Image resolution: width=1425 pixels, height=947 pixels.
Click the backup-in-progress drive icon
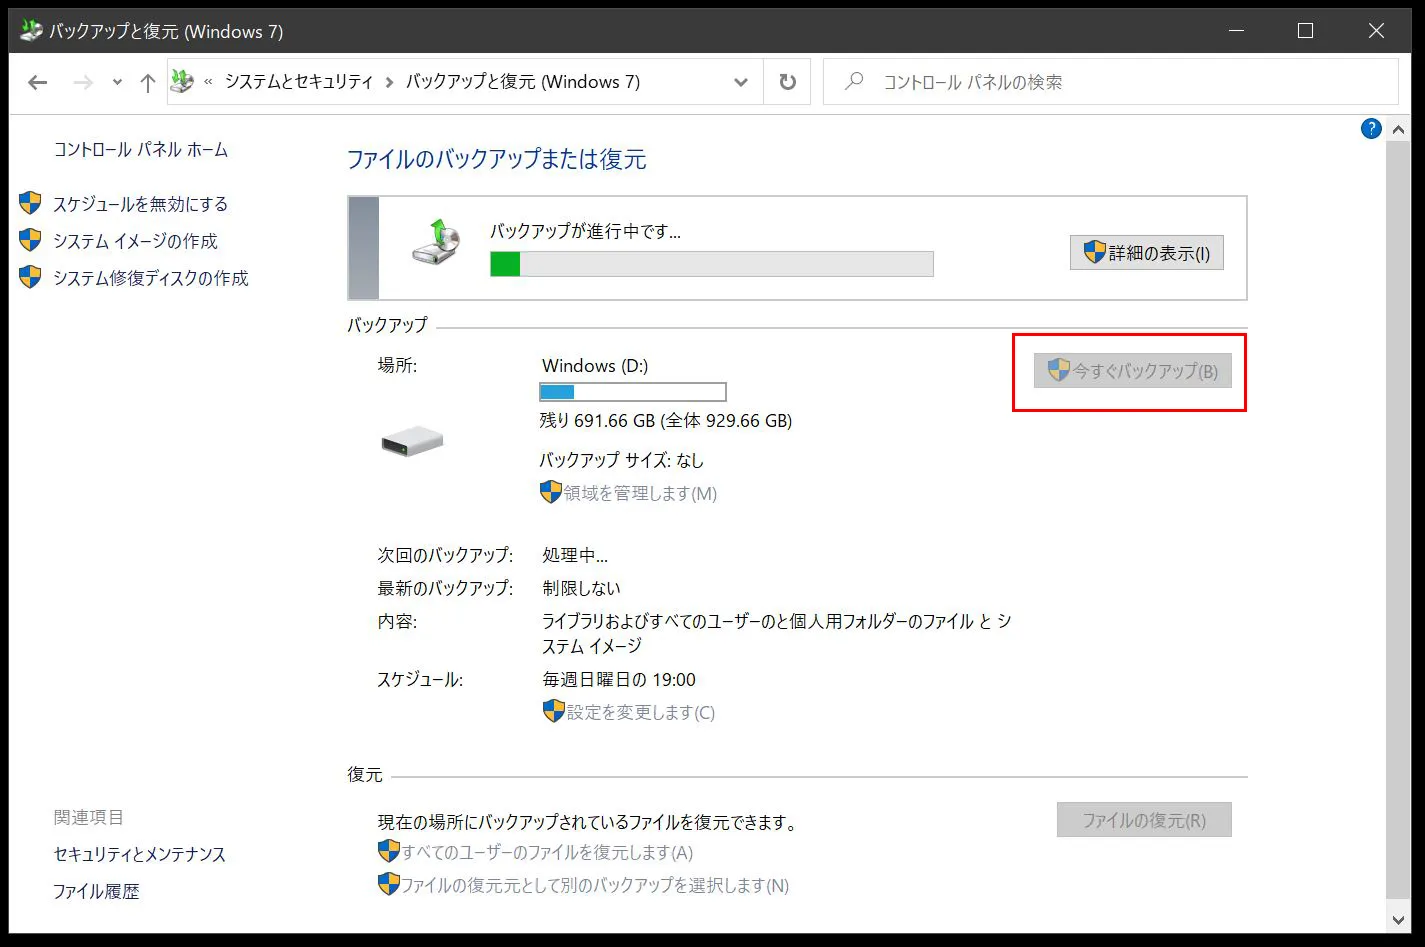pos(436,241)
